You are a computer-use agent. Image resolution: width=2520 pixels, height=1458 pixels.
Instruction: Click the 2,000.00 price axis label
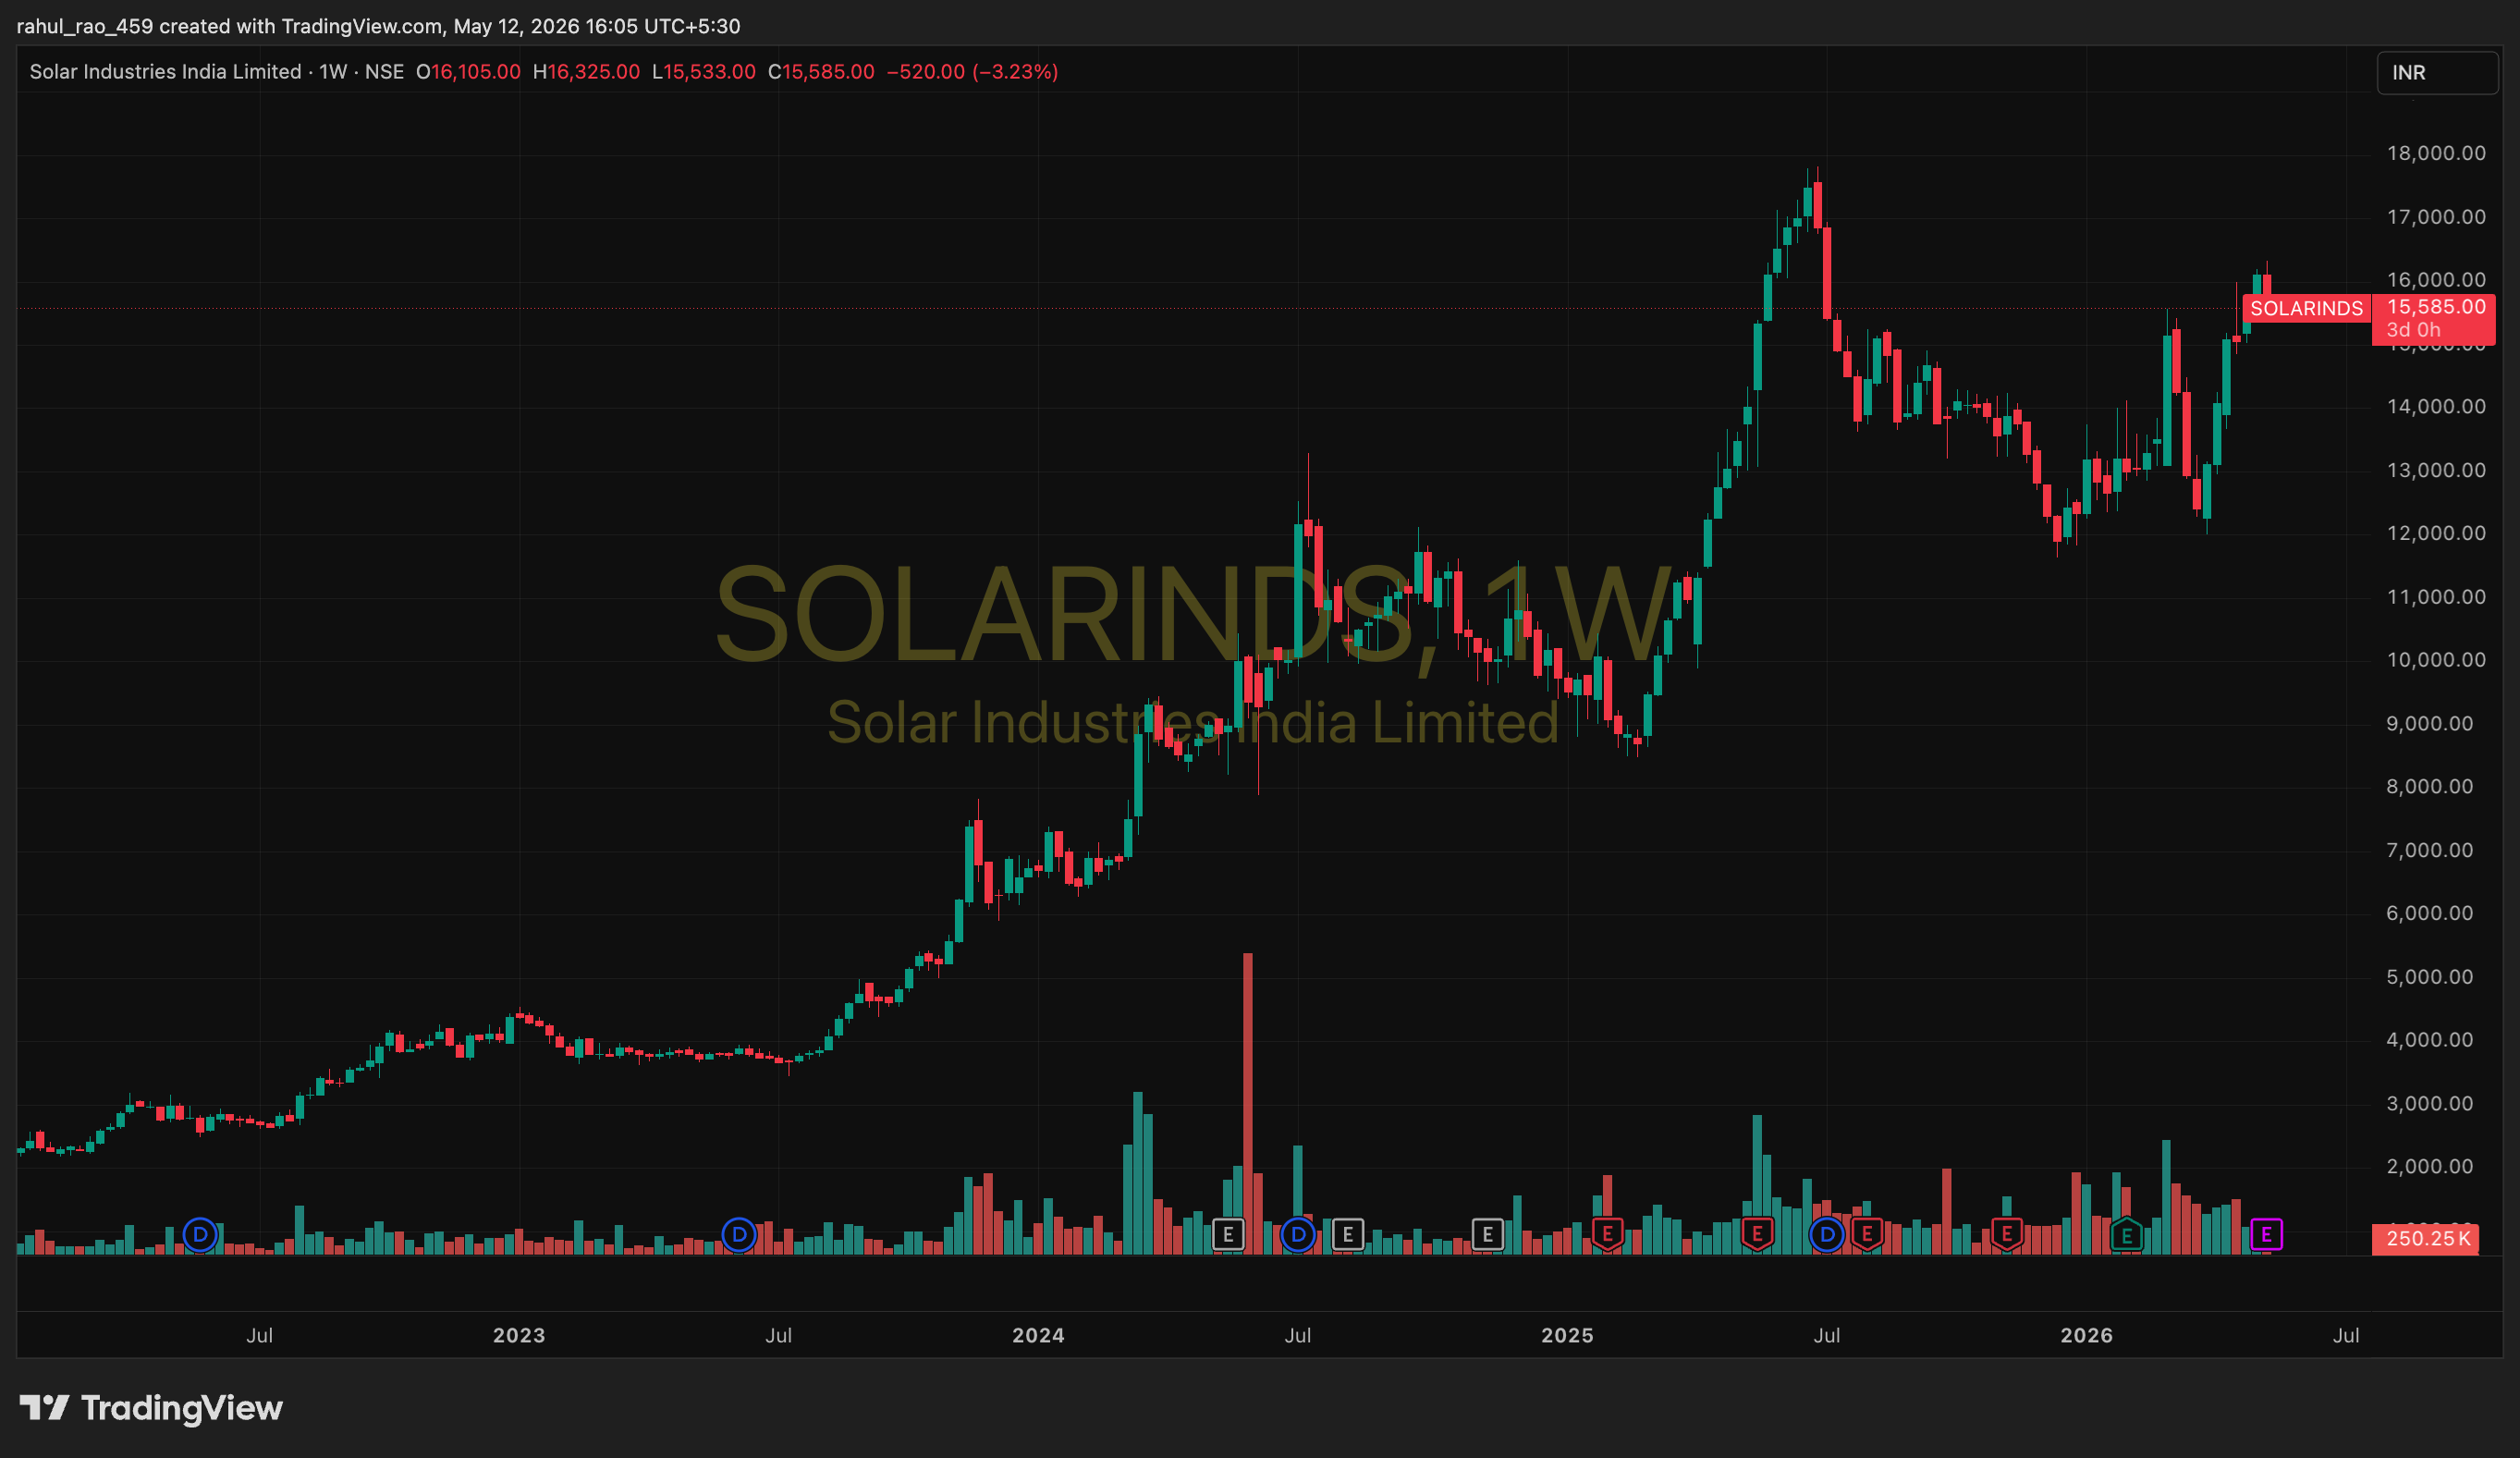coord(2430,1167)
